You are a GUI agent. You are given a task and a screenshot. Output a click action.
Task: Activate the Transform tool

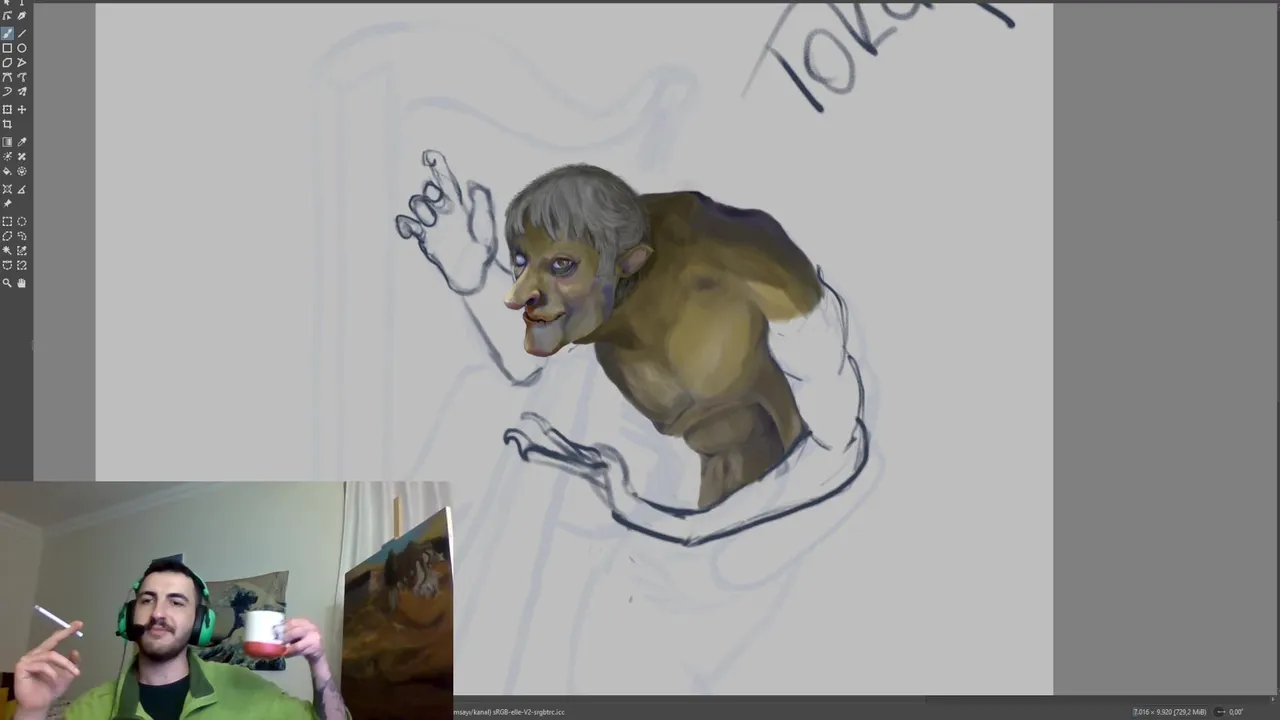[x=7, y=109]
